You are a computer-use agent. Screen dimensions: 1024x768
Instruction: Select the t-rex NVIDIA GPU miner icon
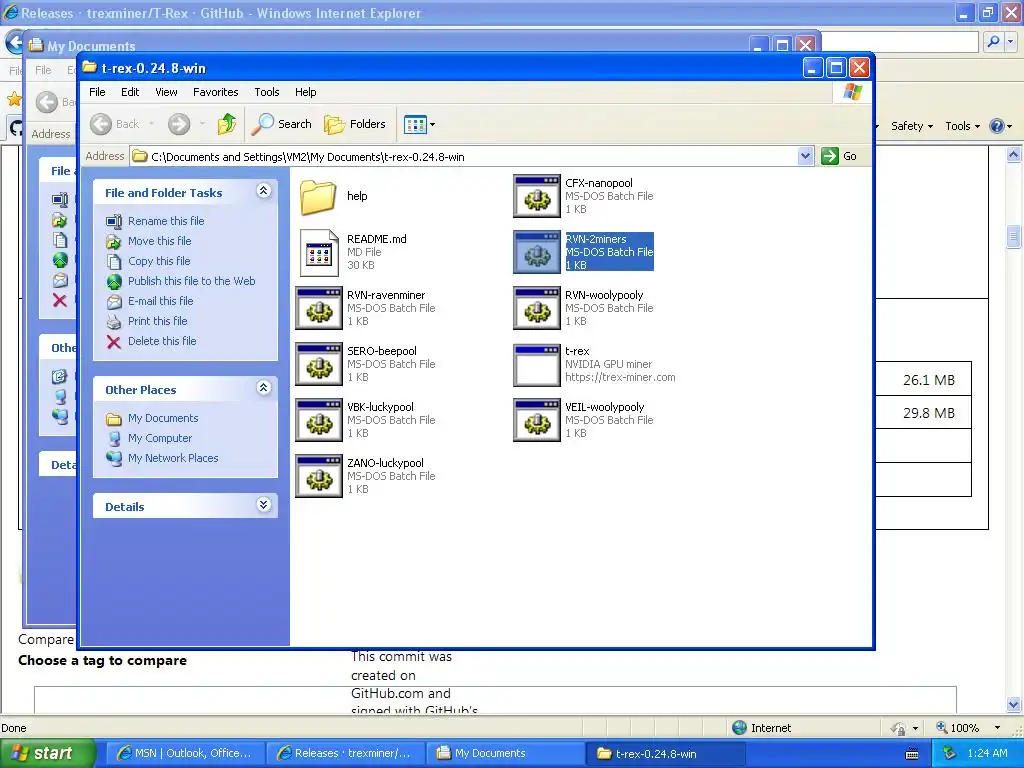pyautogui.click(x=537, y=364)
